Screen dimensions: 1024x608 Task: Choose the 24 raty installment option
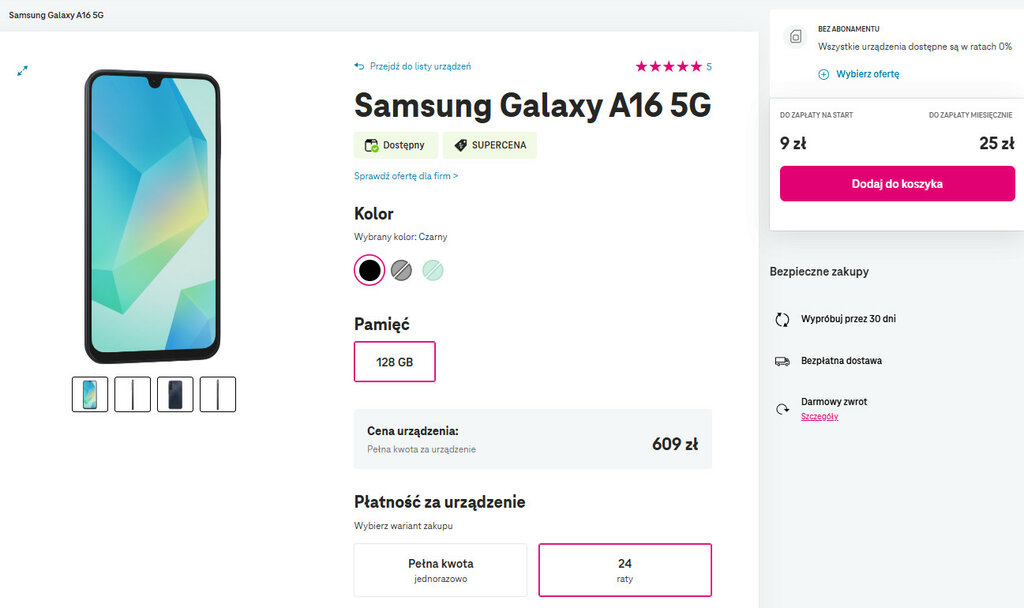click(625, 570)
